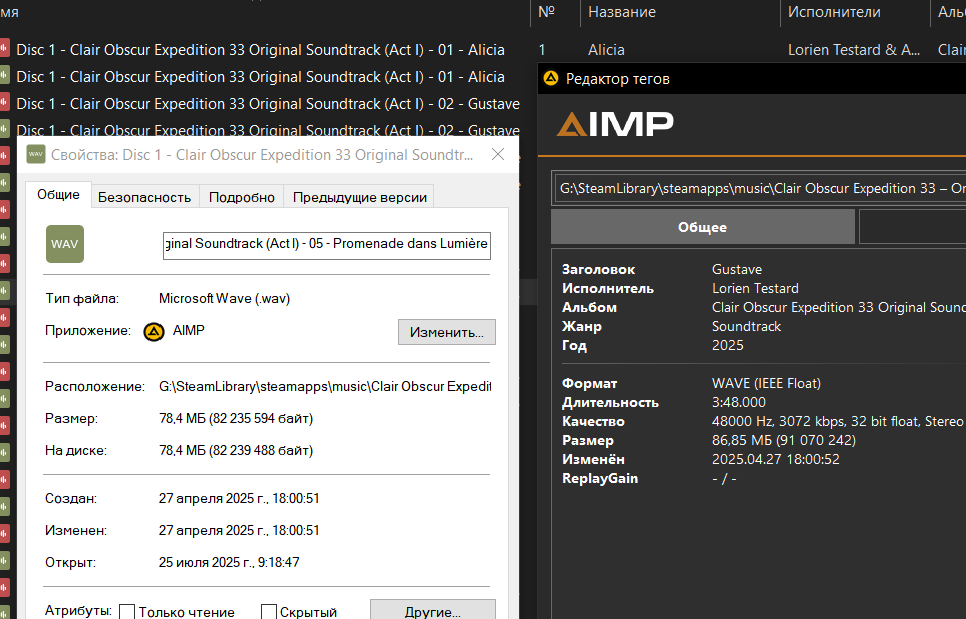Image resolution: width=966 pixels, height=619 pixels.
Task: Click Год value '2025'
Action: [x=728, y=345]
